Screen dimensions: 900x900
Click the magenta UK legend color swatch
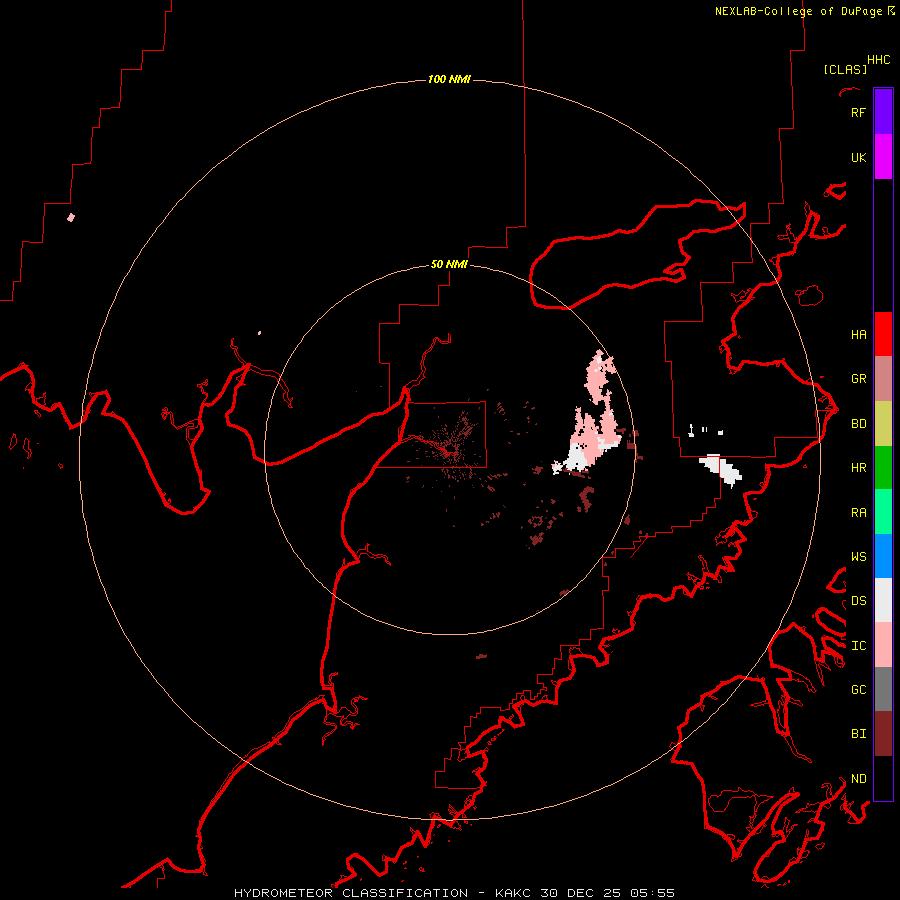(883, 157)
